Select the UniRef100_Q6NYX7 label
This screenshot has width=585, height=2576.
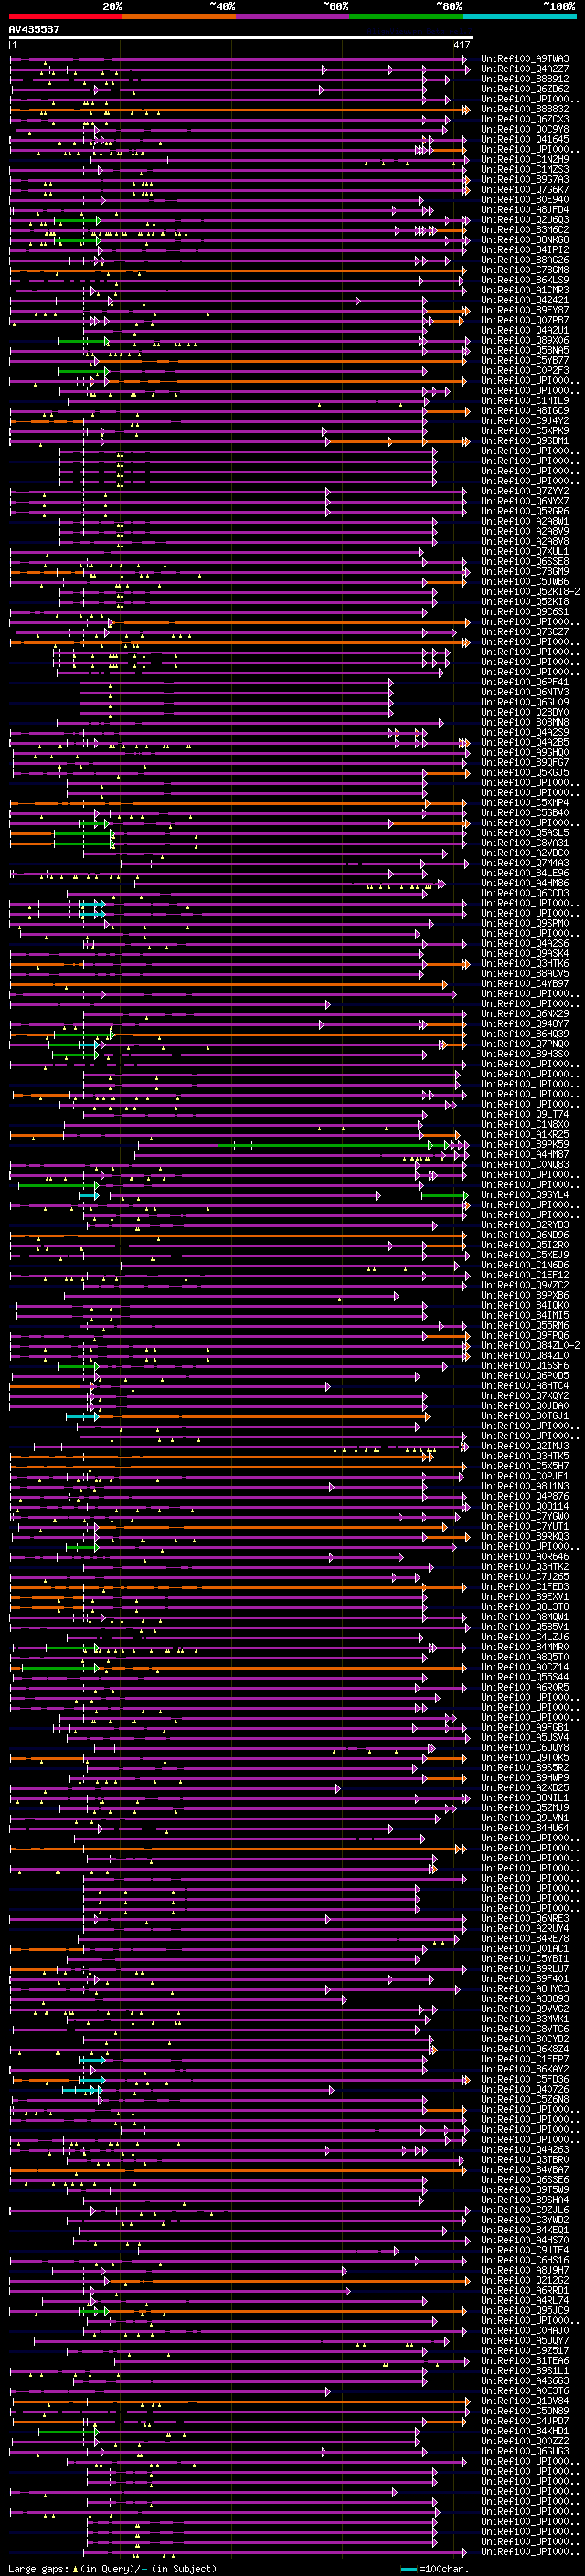[525, 501]
